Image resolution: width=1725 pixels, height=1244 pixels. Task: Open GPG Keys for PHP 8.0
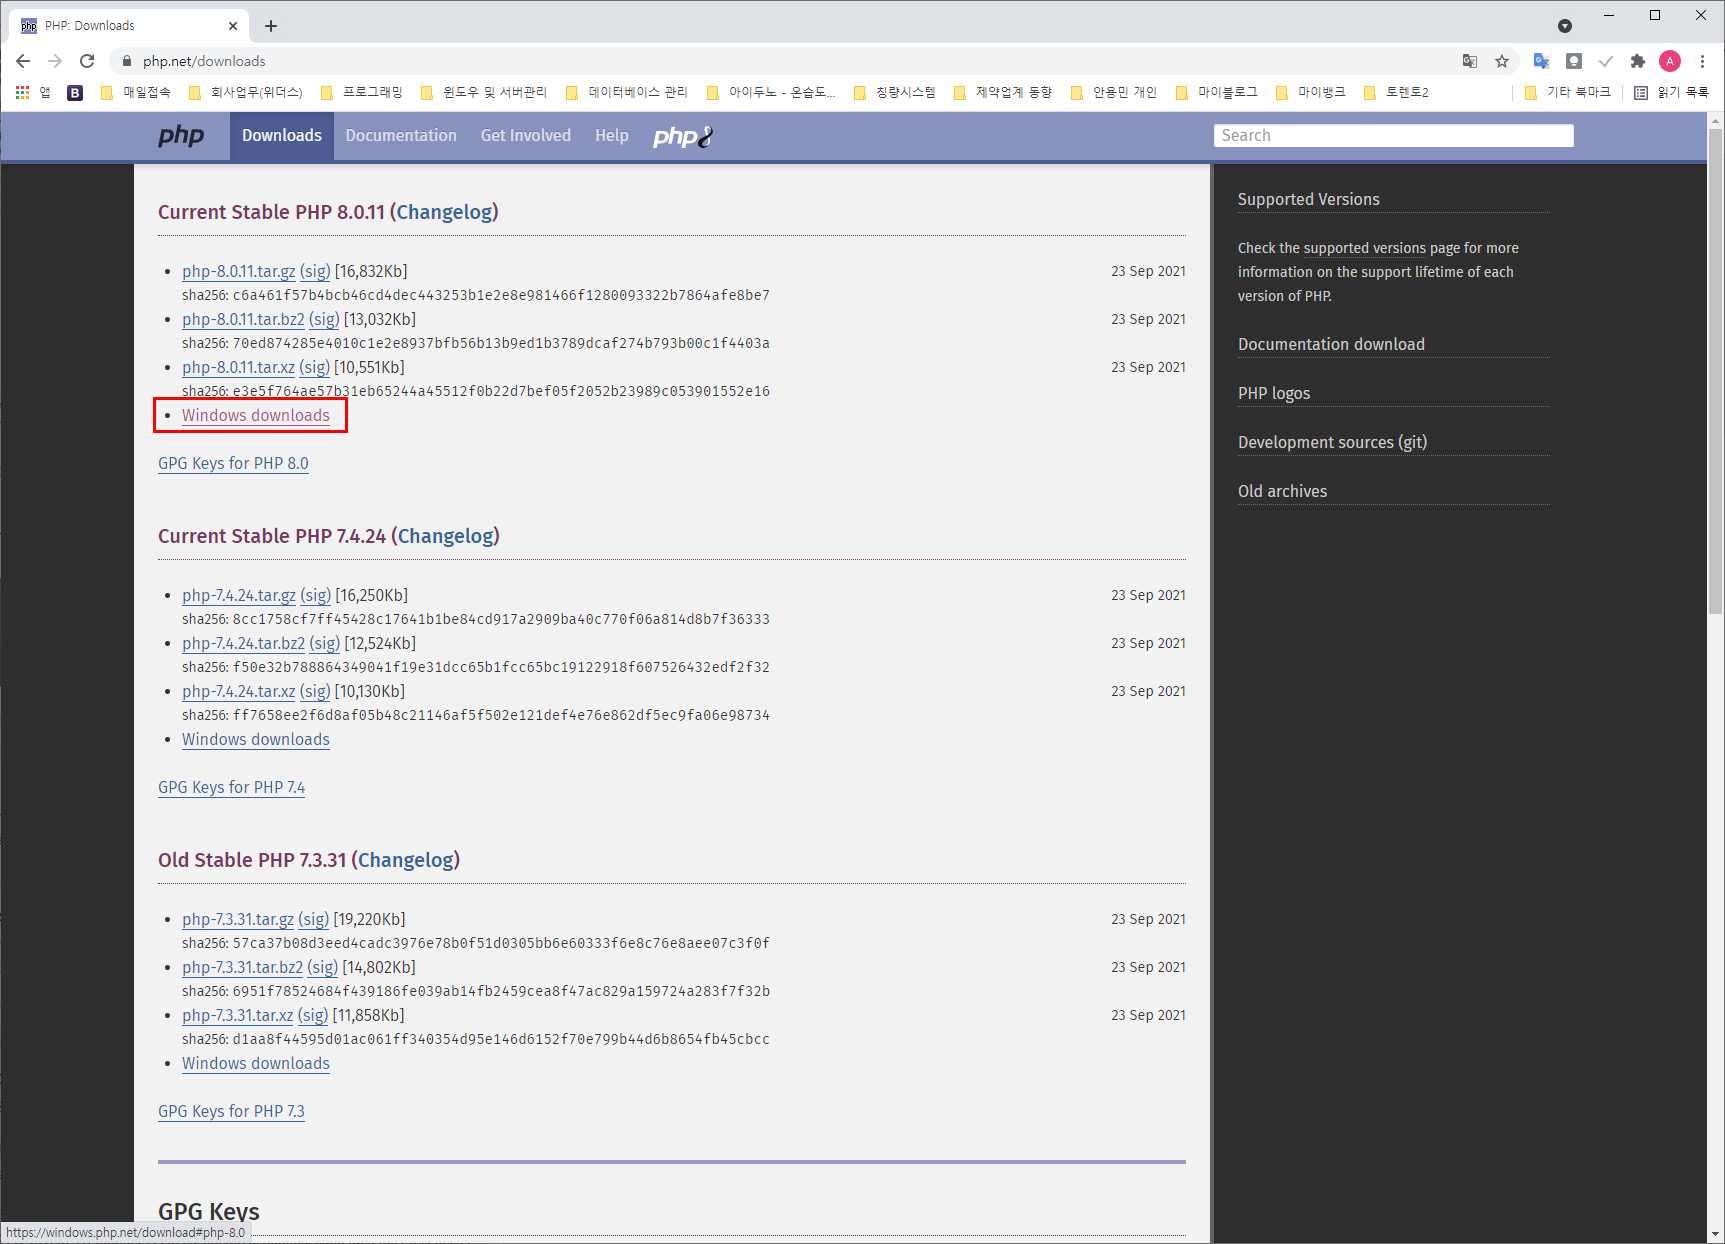point(233,463)
